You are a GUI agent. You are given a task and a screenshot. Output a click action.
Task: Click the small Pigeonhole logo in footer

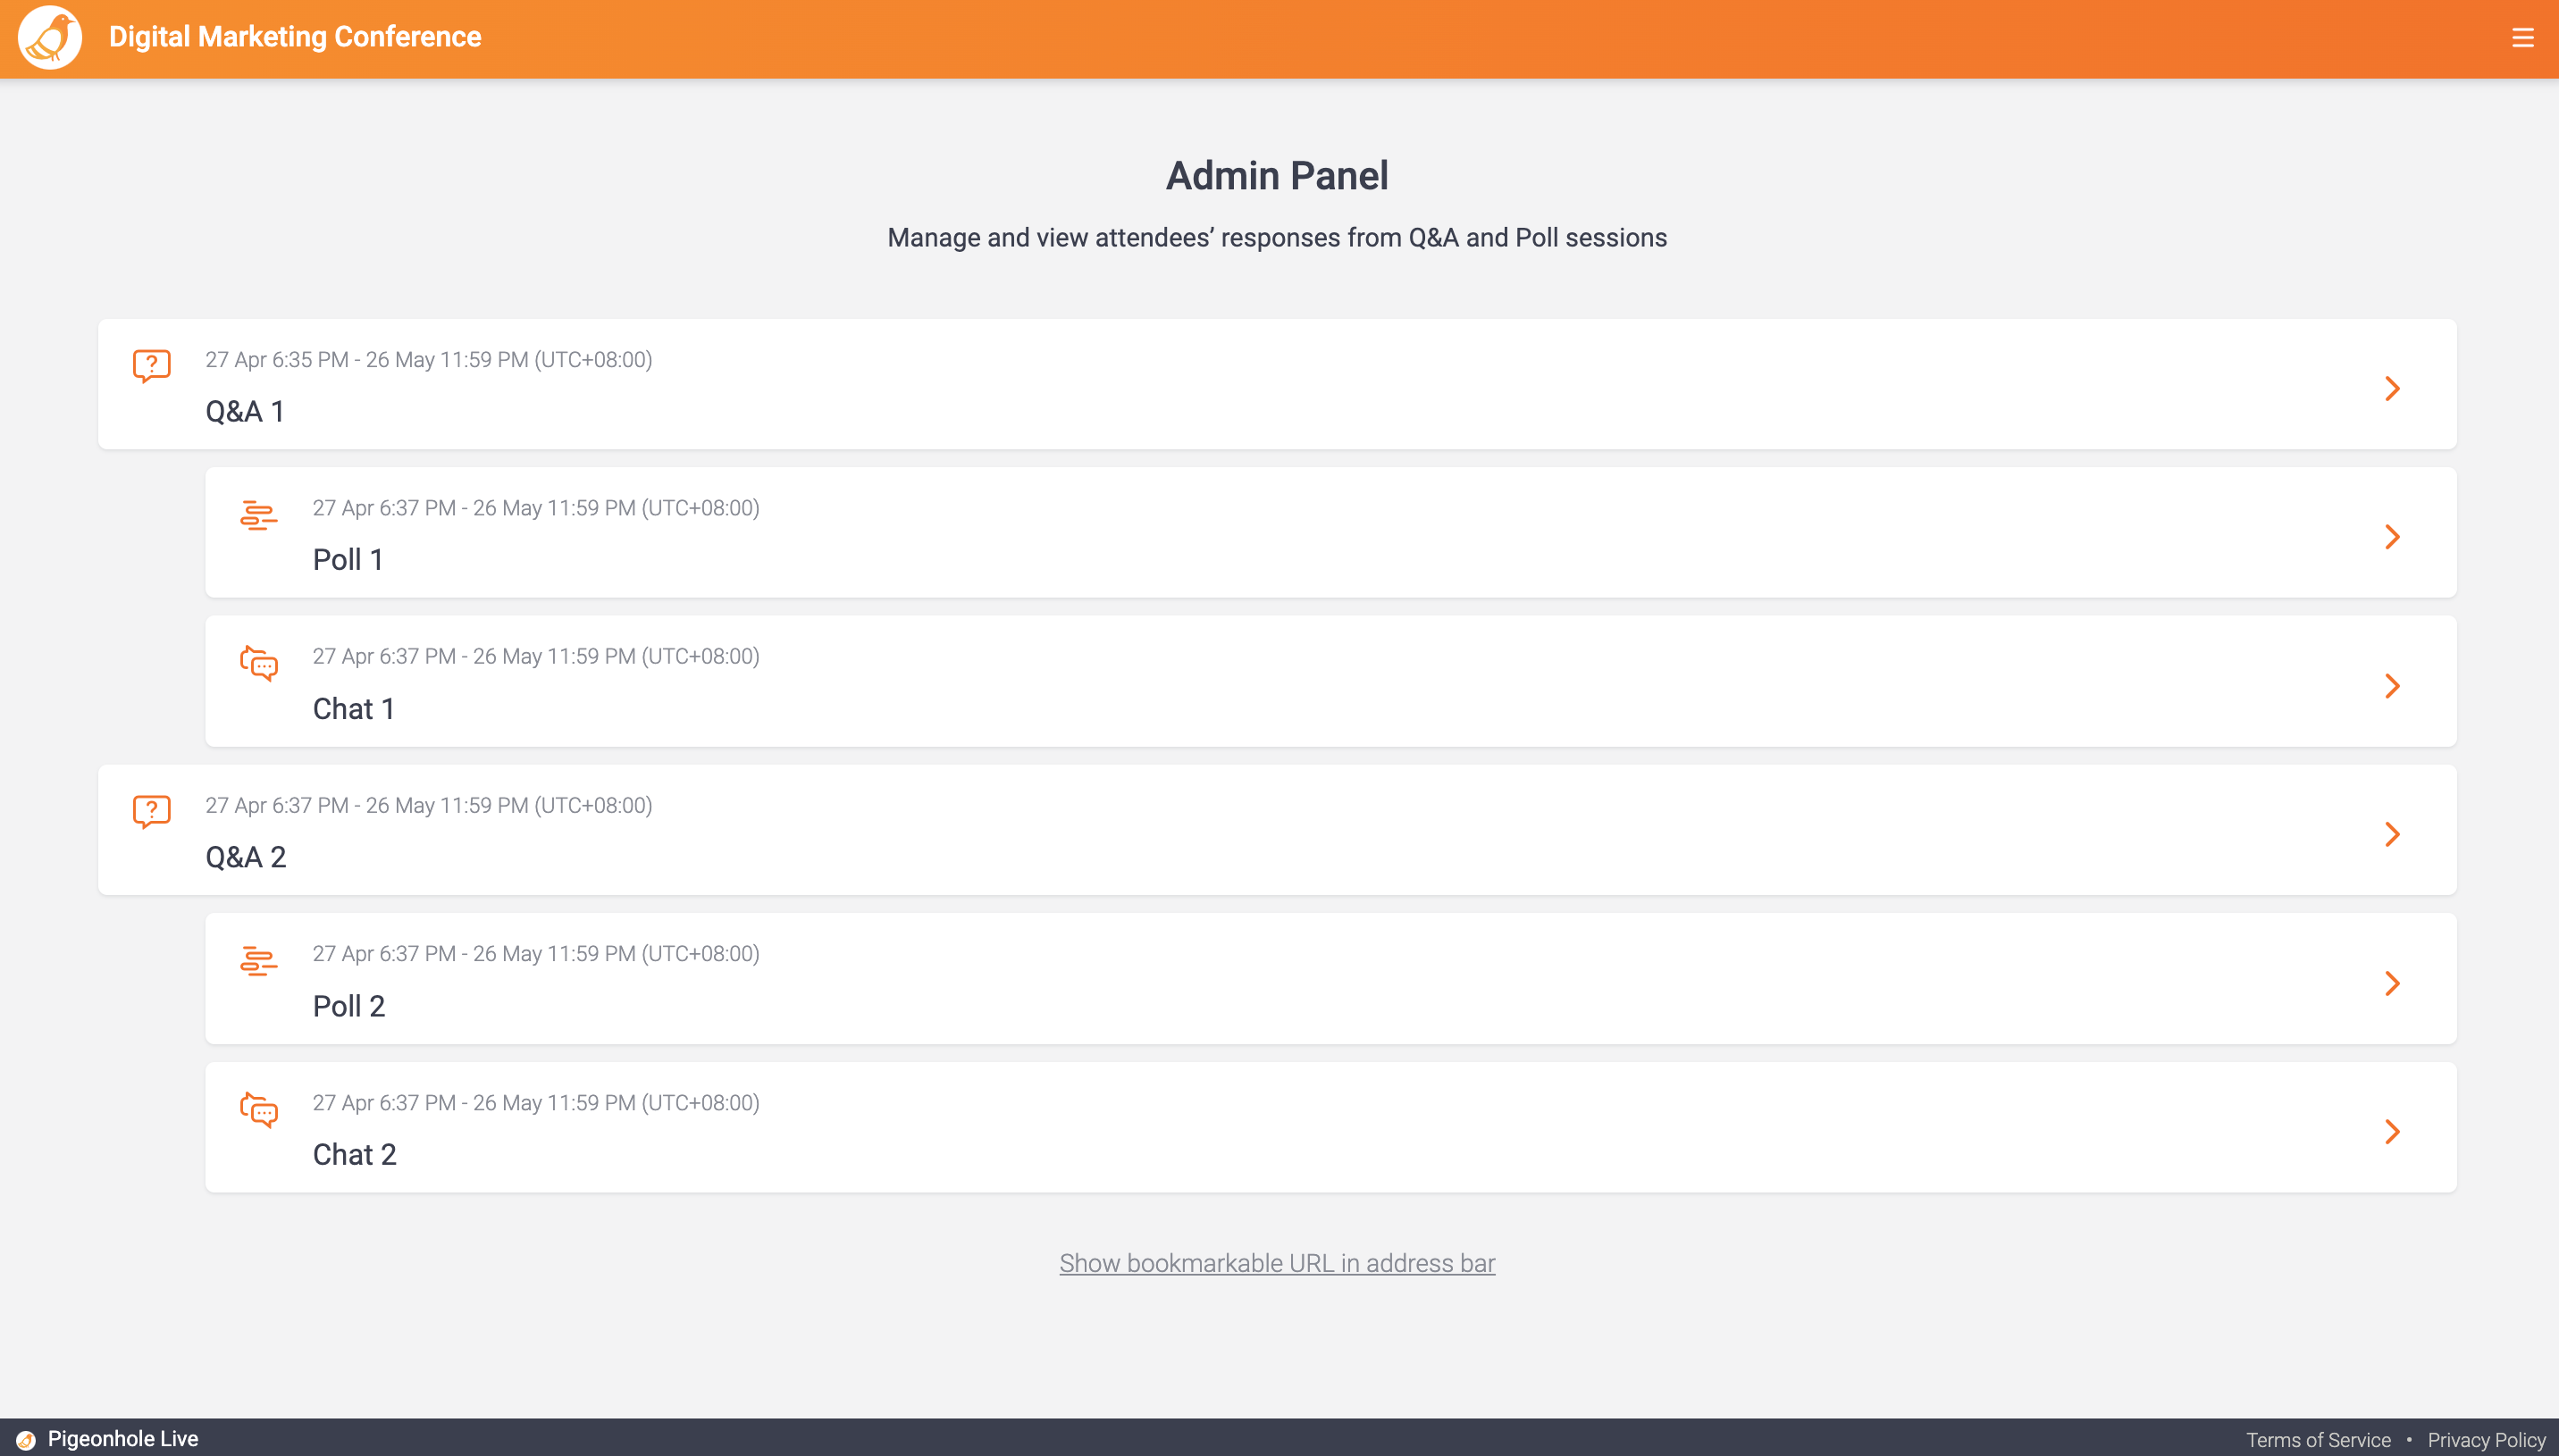click(26, 1439)
